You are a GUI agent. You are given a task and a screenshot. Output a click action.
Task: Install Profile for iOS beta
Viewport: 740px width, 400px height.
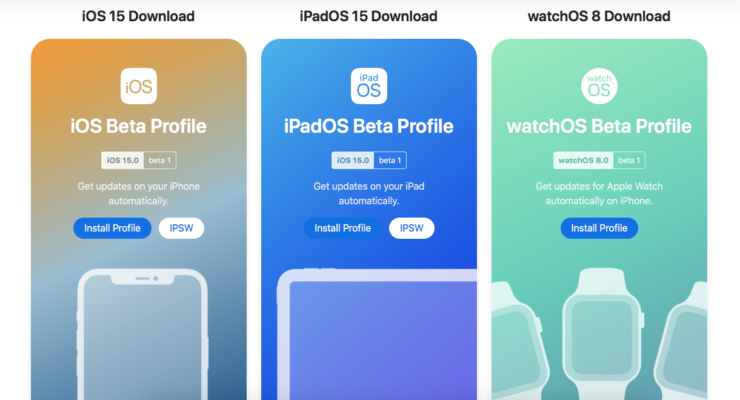112,228
